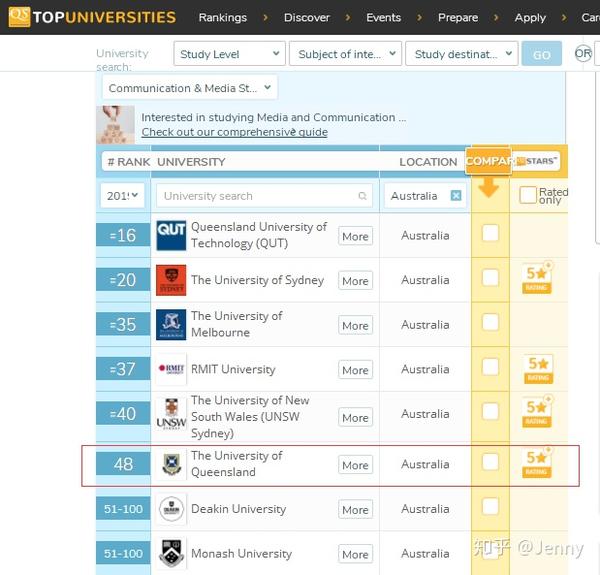Open the Study Level dropdown
The width and height of the screenshot is (600, 575).
pyautogui.click(x=229, y=54)
